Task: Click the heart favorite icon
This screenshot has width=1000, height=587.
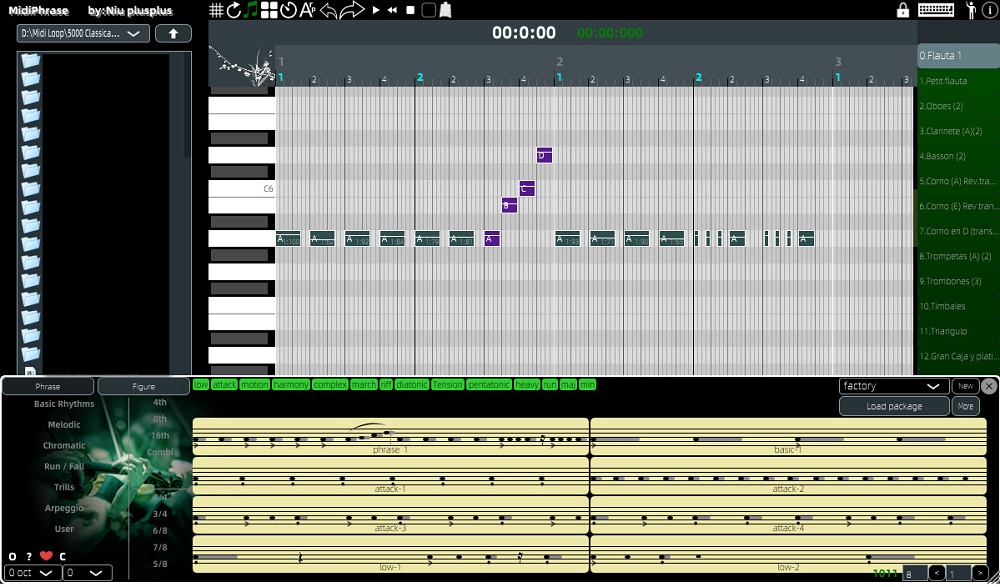Action: (44, 557)
